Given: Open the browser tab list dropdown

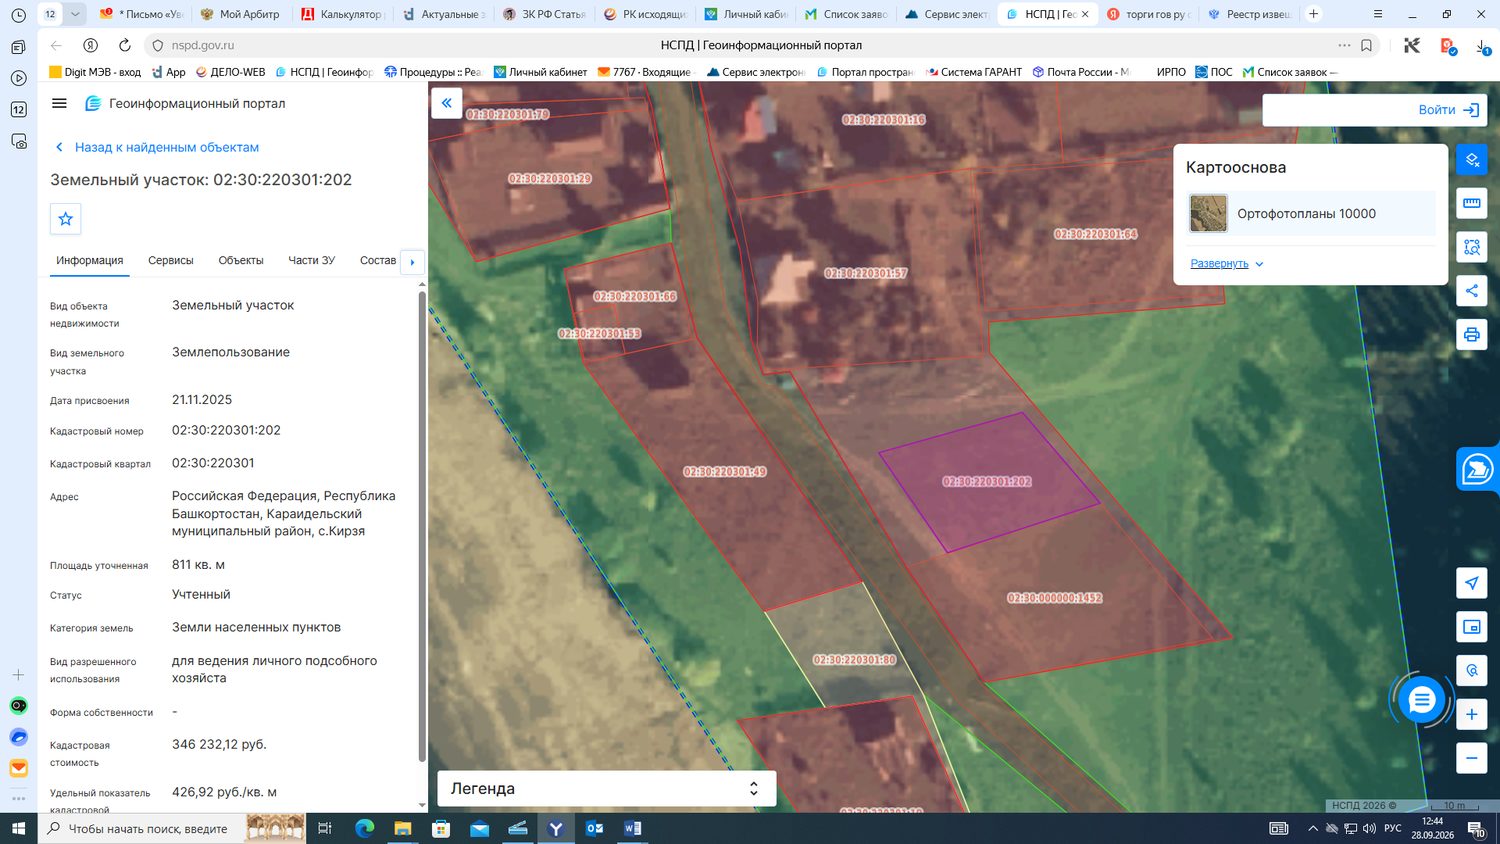Looking at the screenshot, I should [x=77, y=14].
